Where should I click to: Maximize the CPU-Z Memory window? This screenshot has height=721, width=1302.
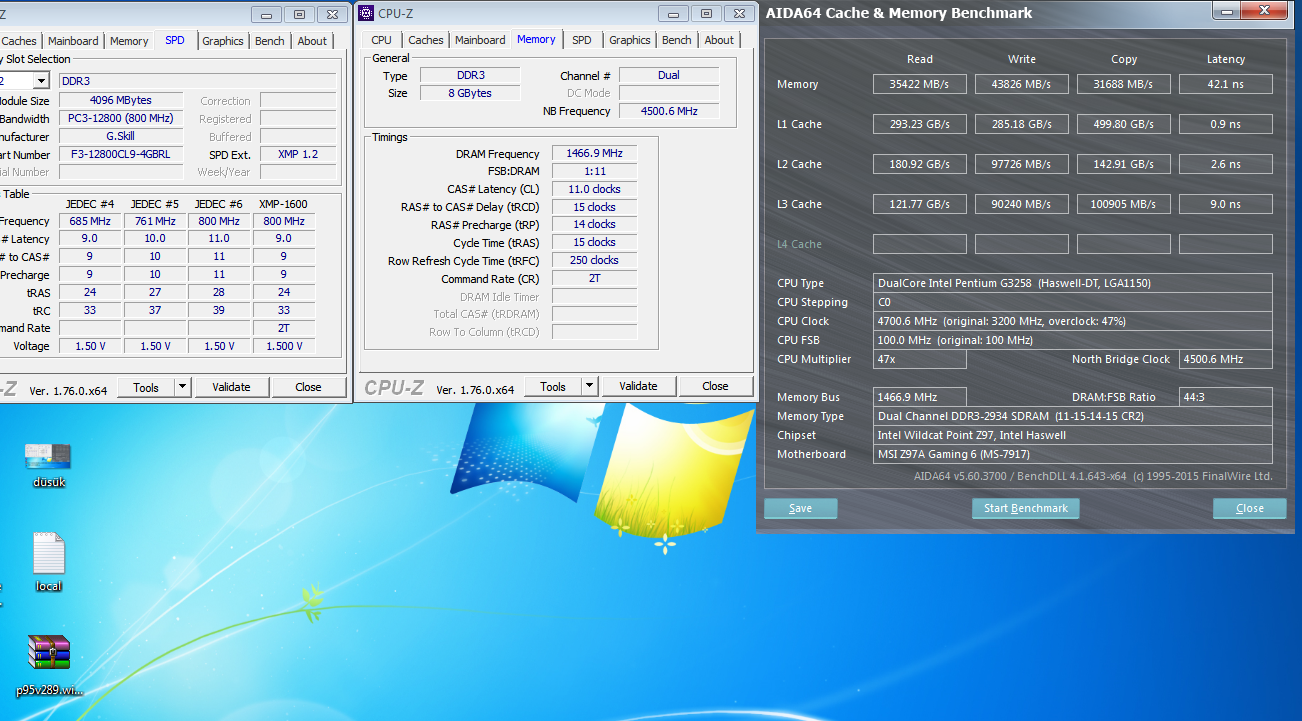coord(706,14)
